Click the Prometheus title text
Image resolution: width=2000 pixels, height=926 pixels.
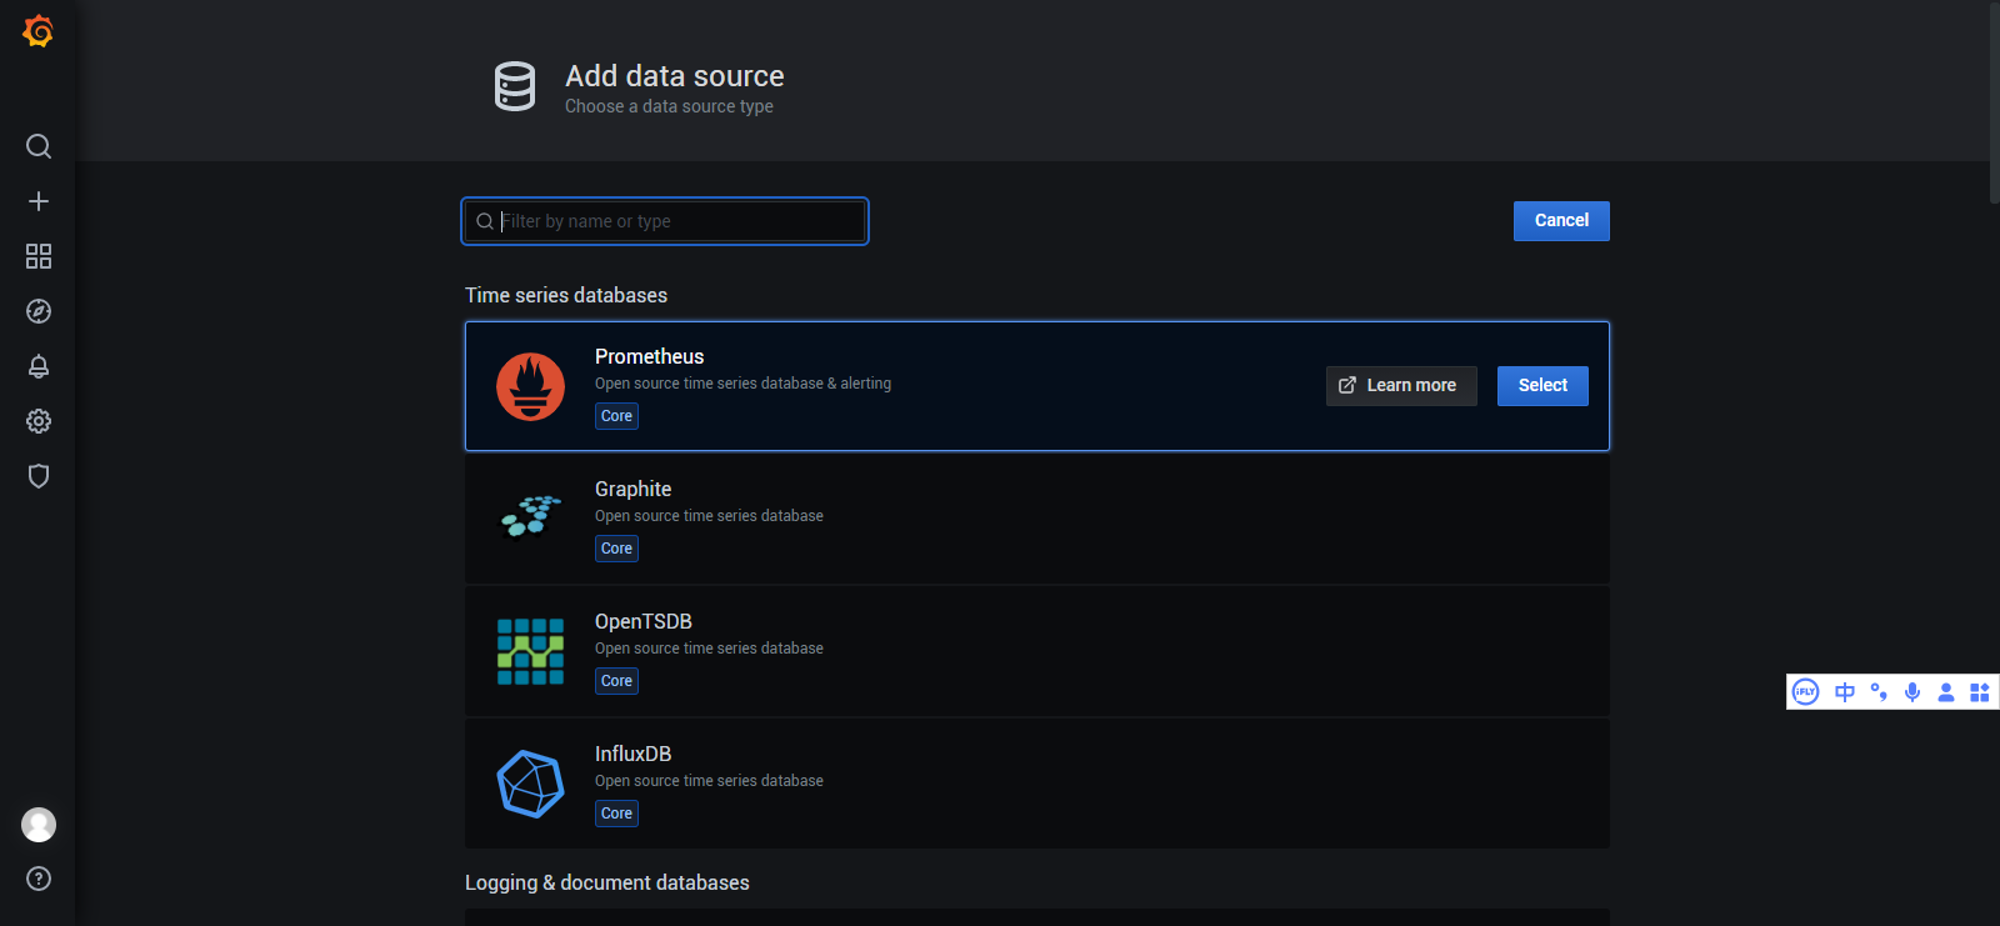(649, 357)
